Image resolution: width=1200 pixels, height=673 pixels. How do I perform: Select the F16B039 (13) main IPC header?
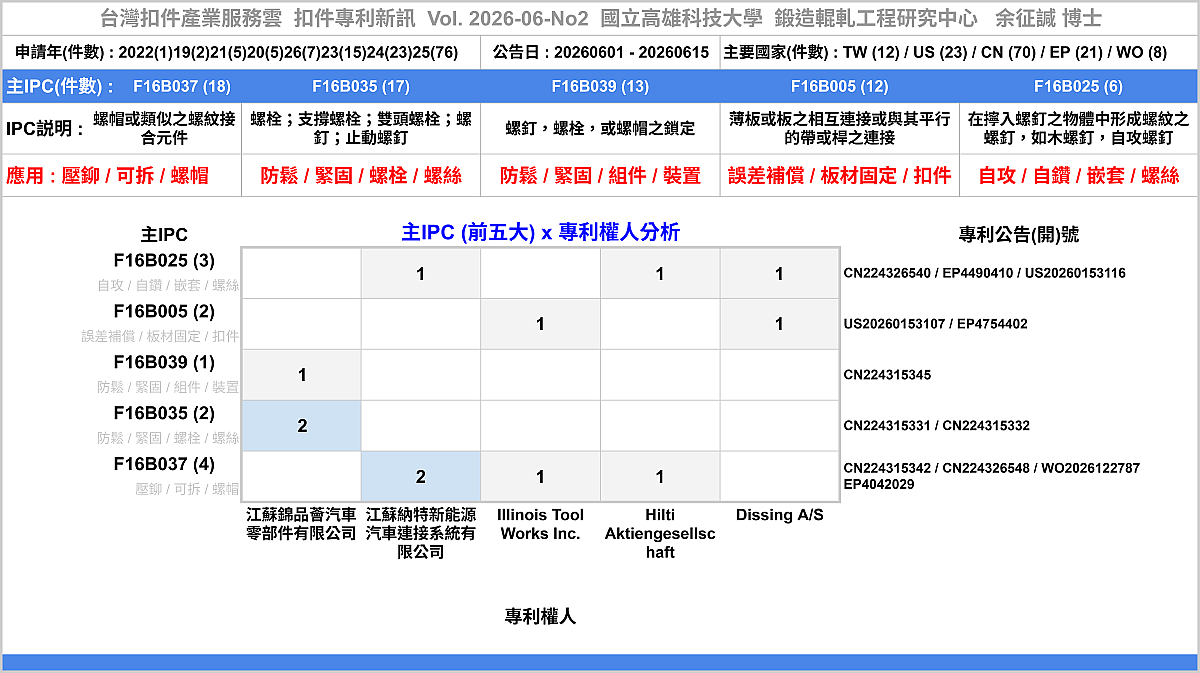click(600, 87)
